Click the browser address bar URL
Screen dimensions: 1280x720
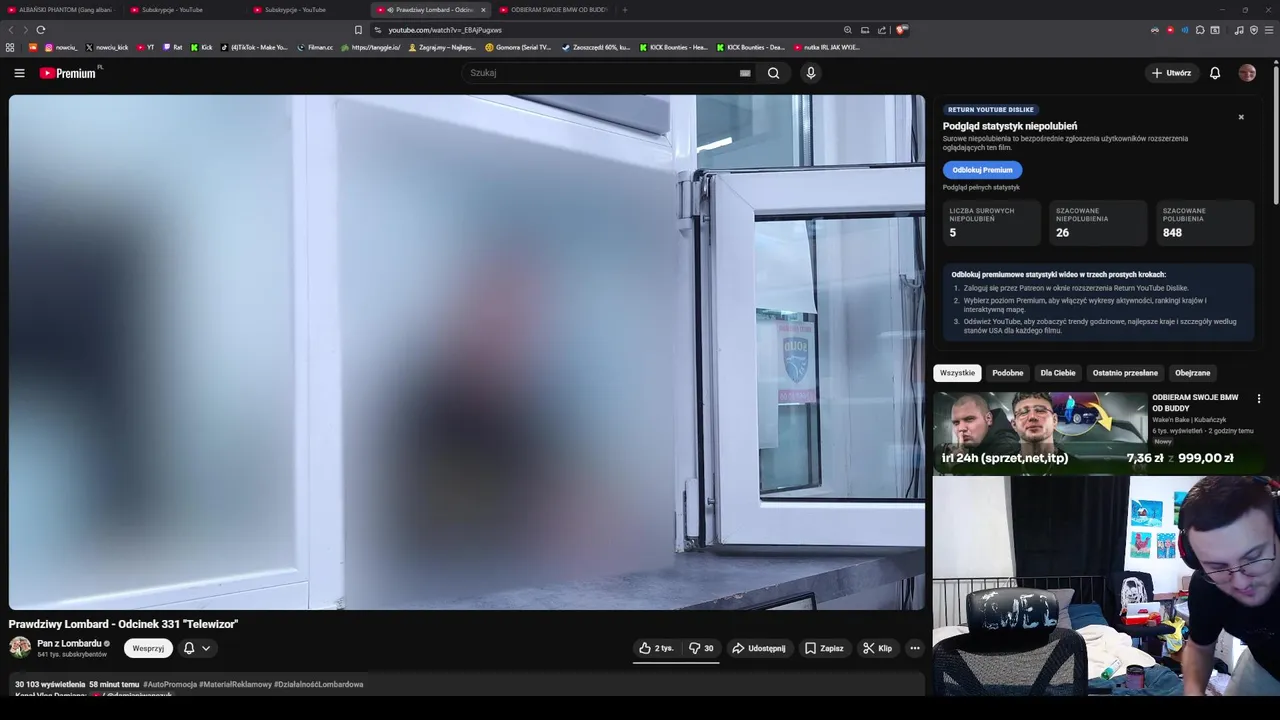[445, 30]
